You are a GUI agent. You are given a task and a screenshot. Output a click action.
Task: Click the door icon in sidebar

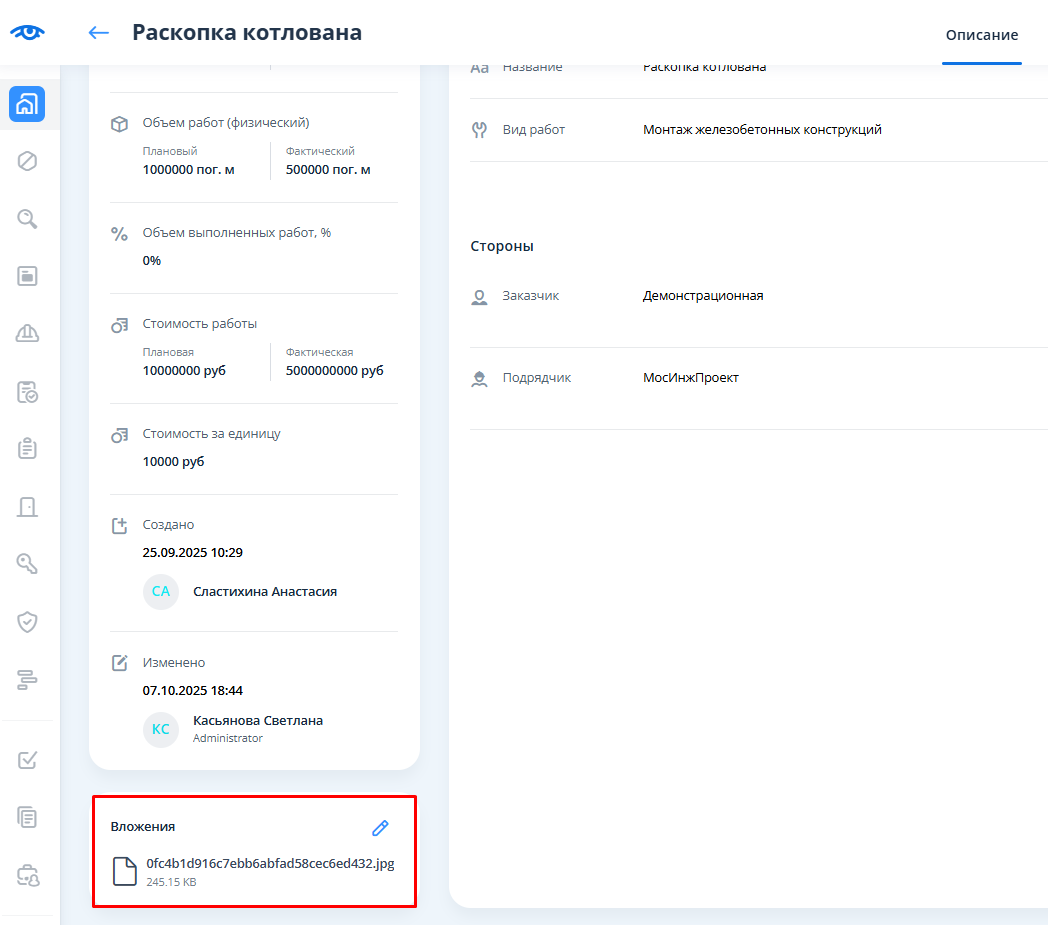coord(27,507)
